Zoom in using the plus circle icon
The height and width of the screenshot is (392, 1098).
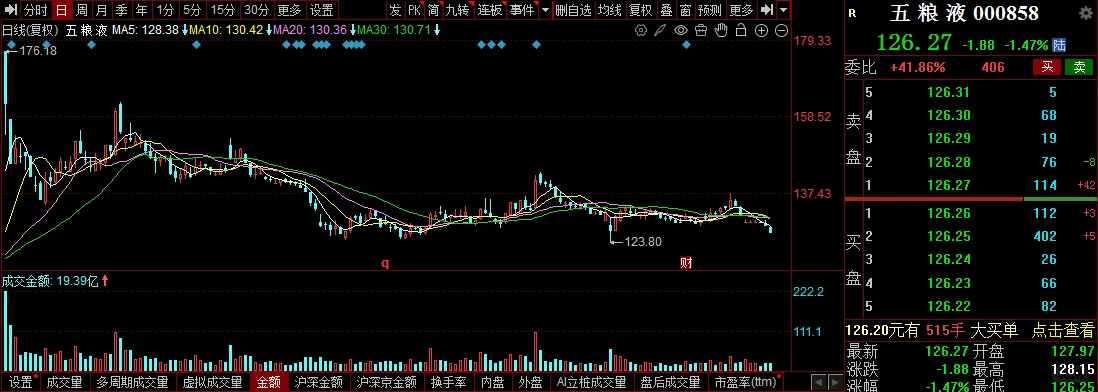coord(762,30)
